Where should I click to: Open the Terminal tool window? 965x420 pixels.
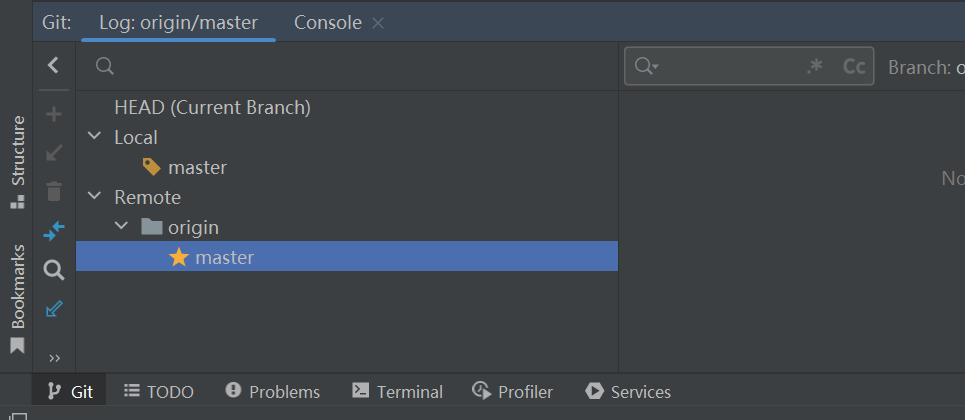point(397,392)
